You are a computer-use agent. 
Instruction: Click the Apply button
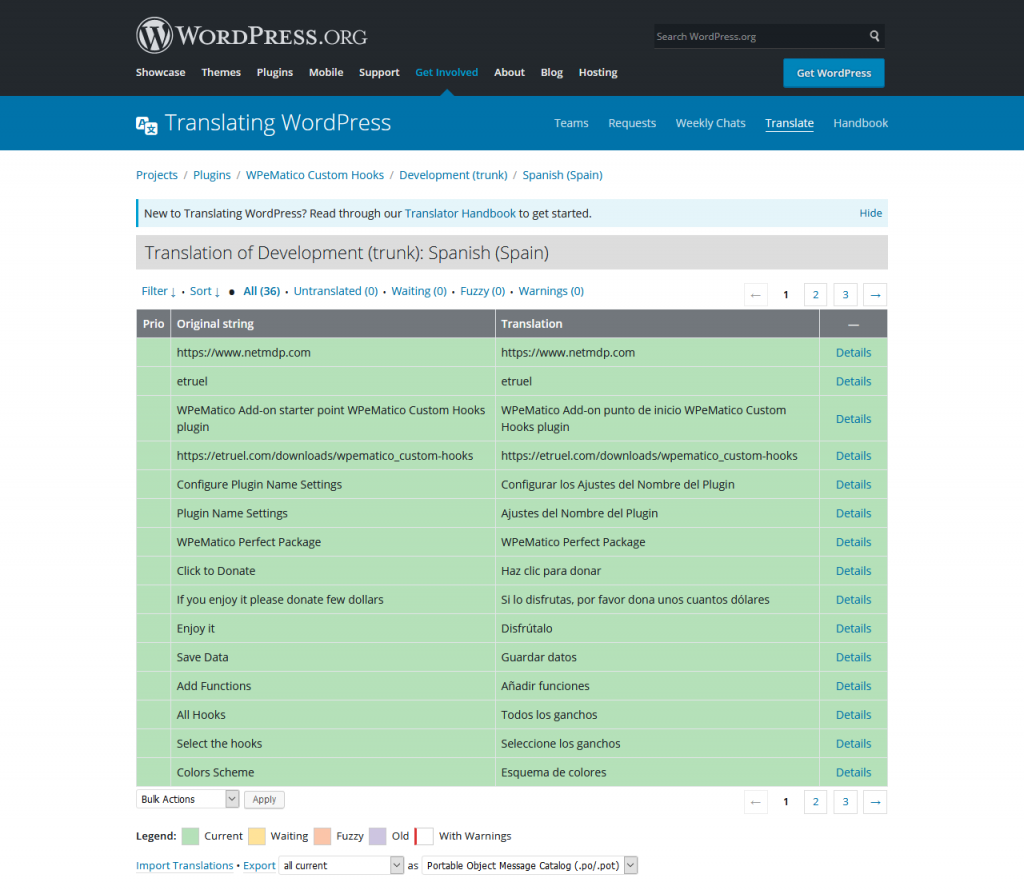tap(264, 799)
